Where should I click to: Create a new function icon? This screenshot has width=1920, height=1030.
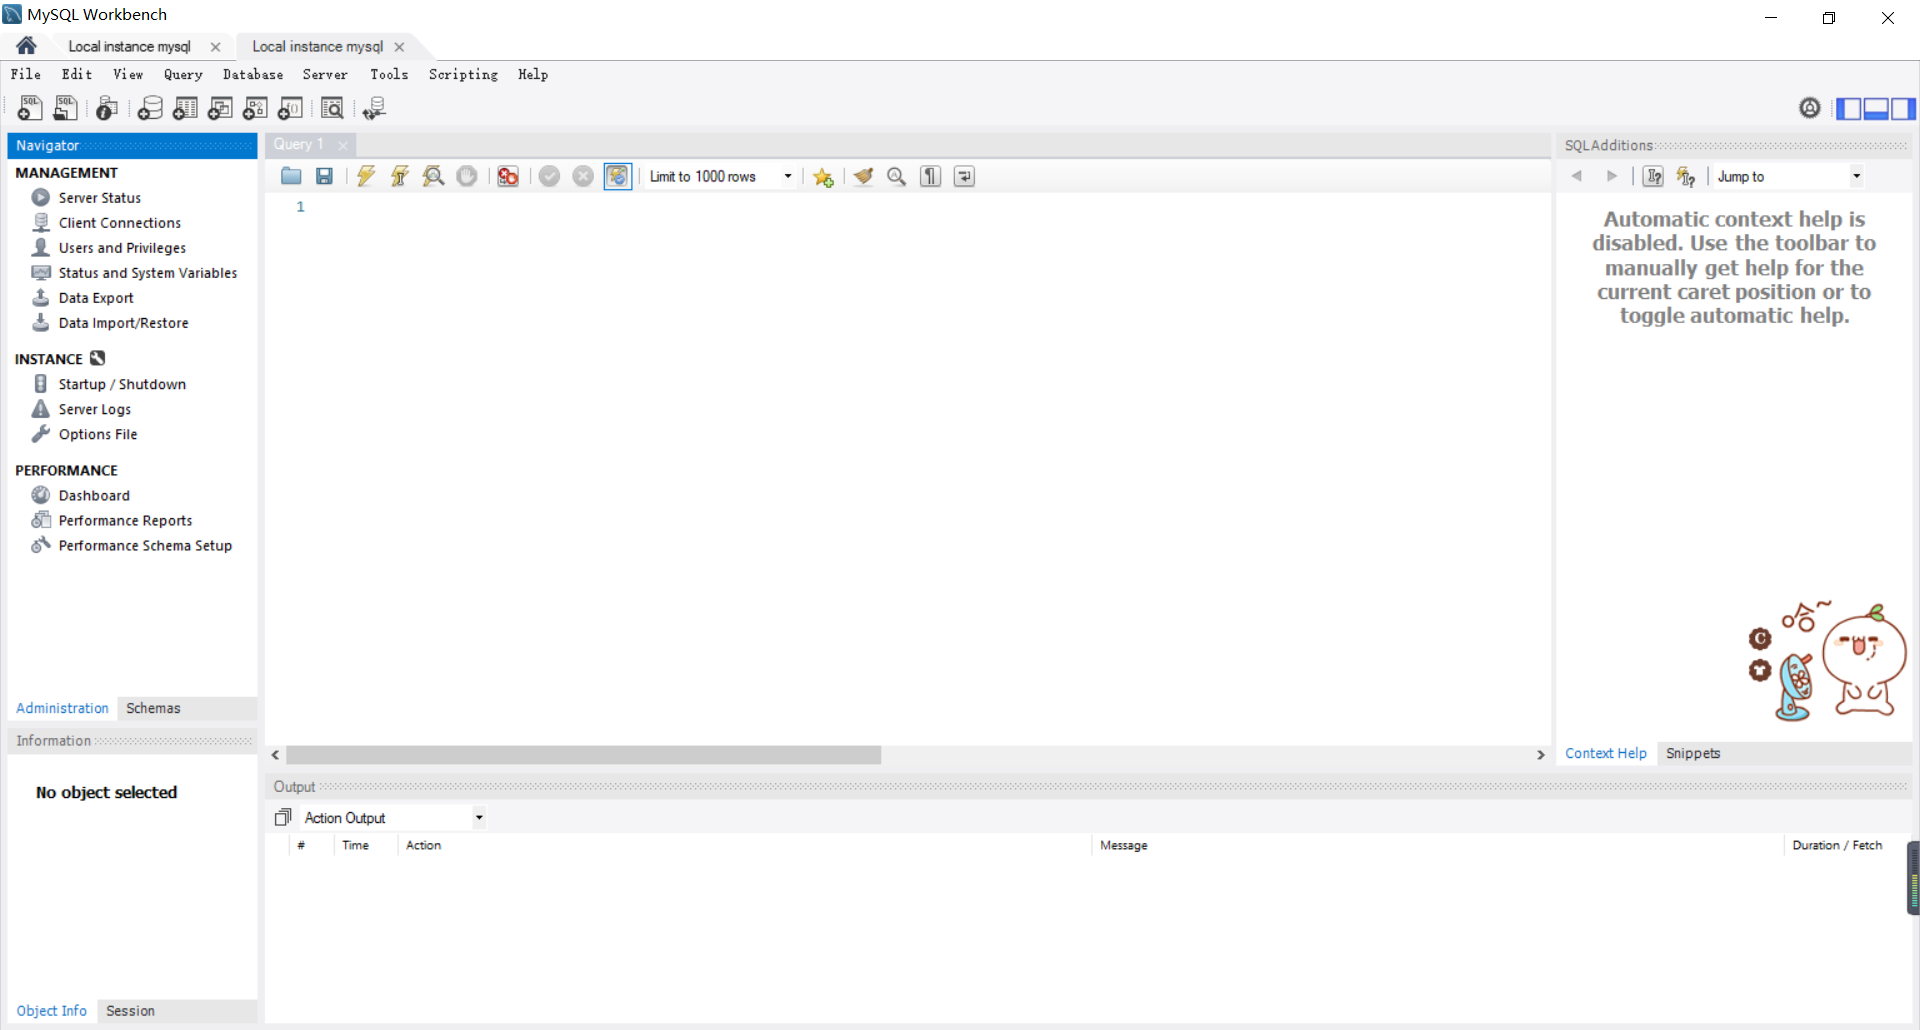pyautogui.click(x=290, y=108)
